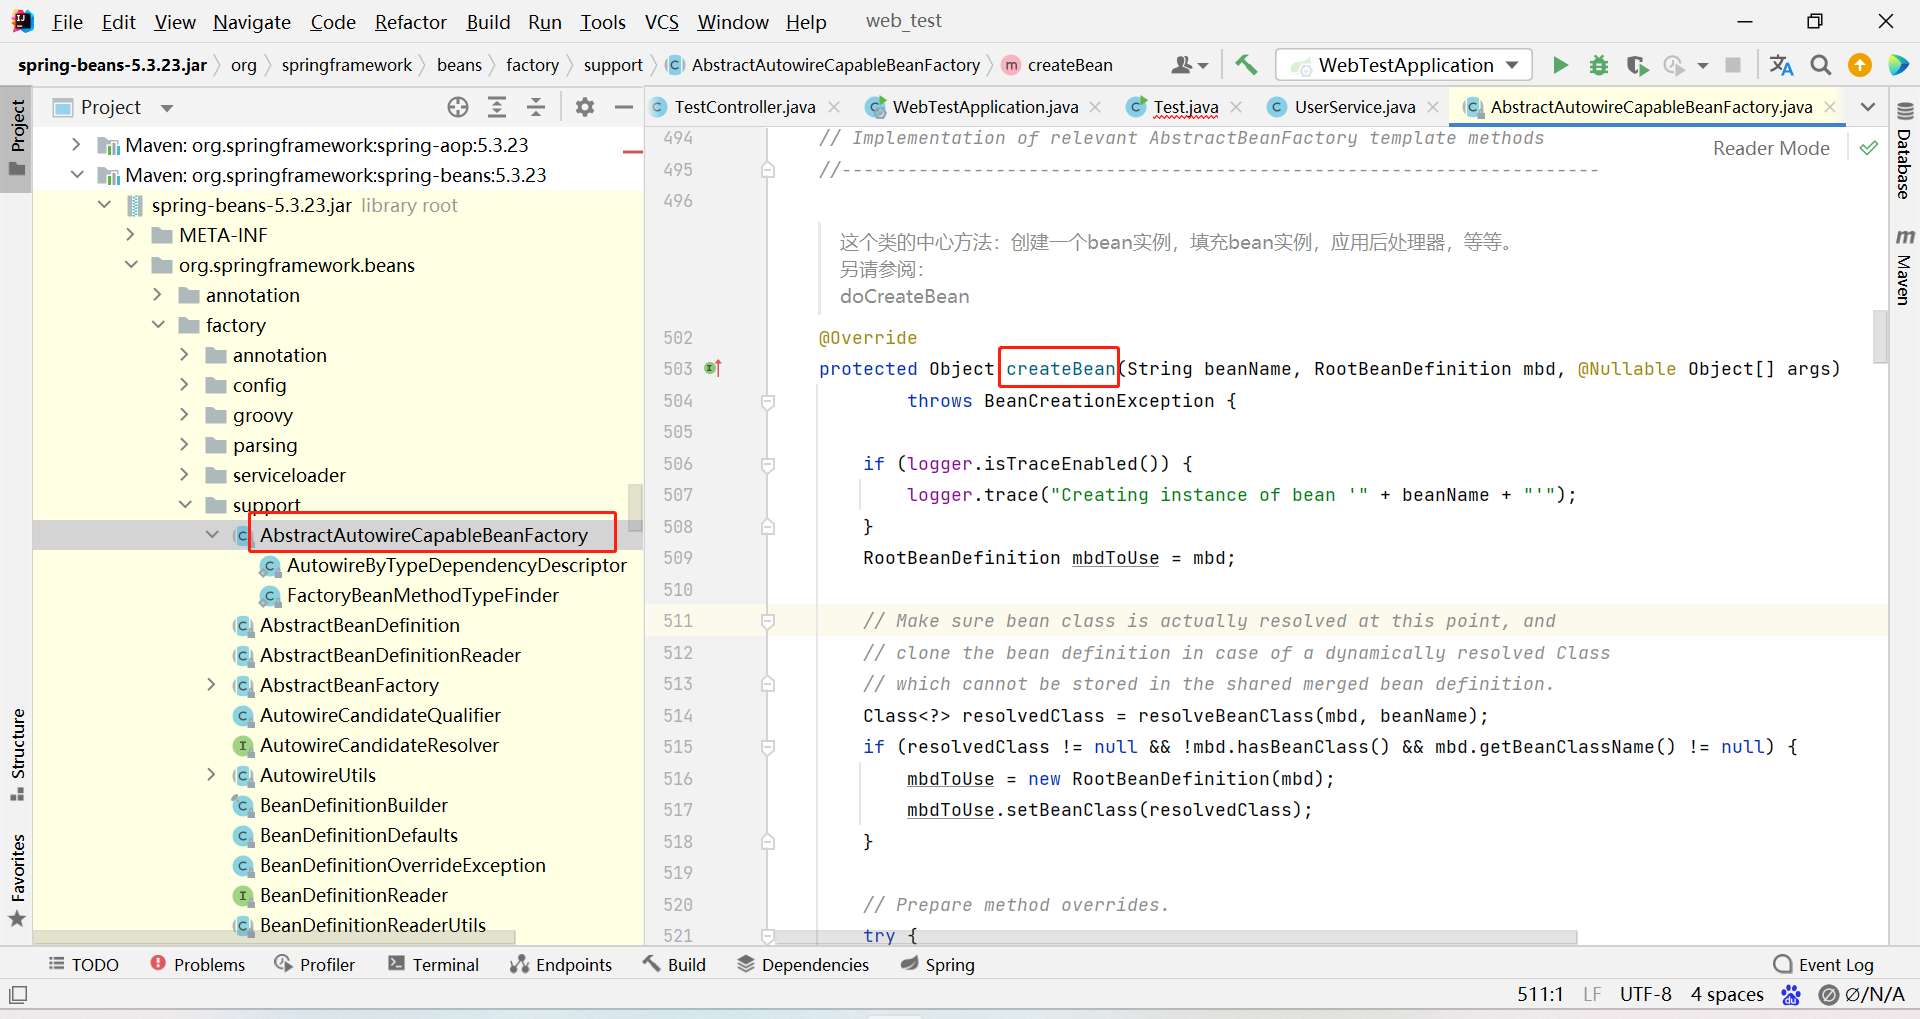The image size is (1920, 1019).
Task: Open the Refactor menu
Action: click(410, 22)
